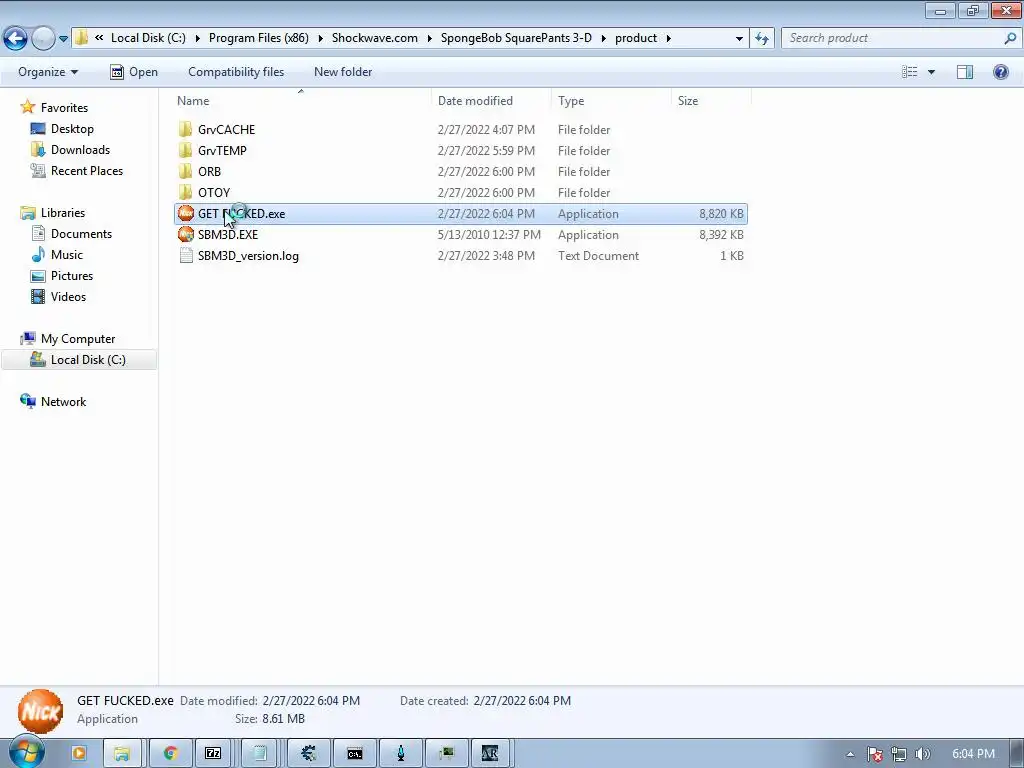Image resolution: width=1024 pixels, height=768 pixels.
Task: Click the large Nick icon in details pane
Action: coord(40,711)
